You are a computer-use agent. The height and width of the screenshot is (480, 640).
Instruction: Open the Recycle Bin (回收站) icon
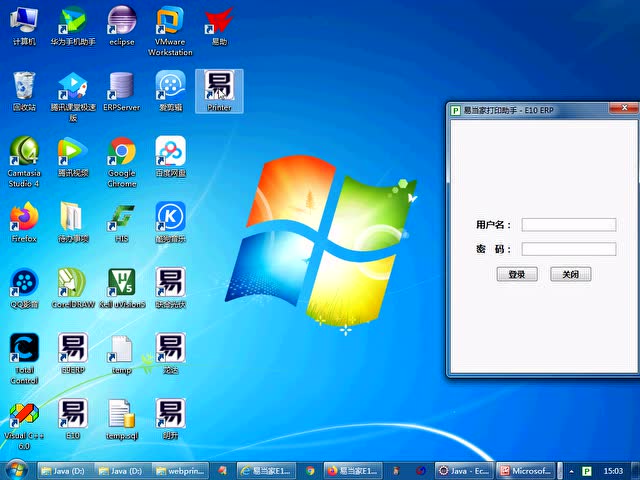[24, 91]
